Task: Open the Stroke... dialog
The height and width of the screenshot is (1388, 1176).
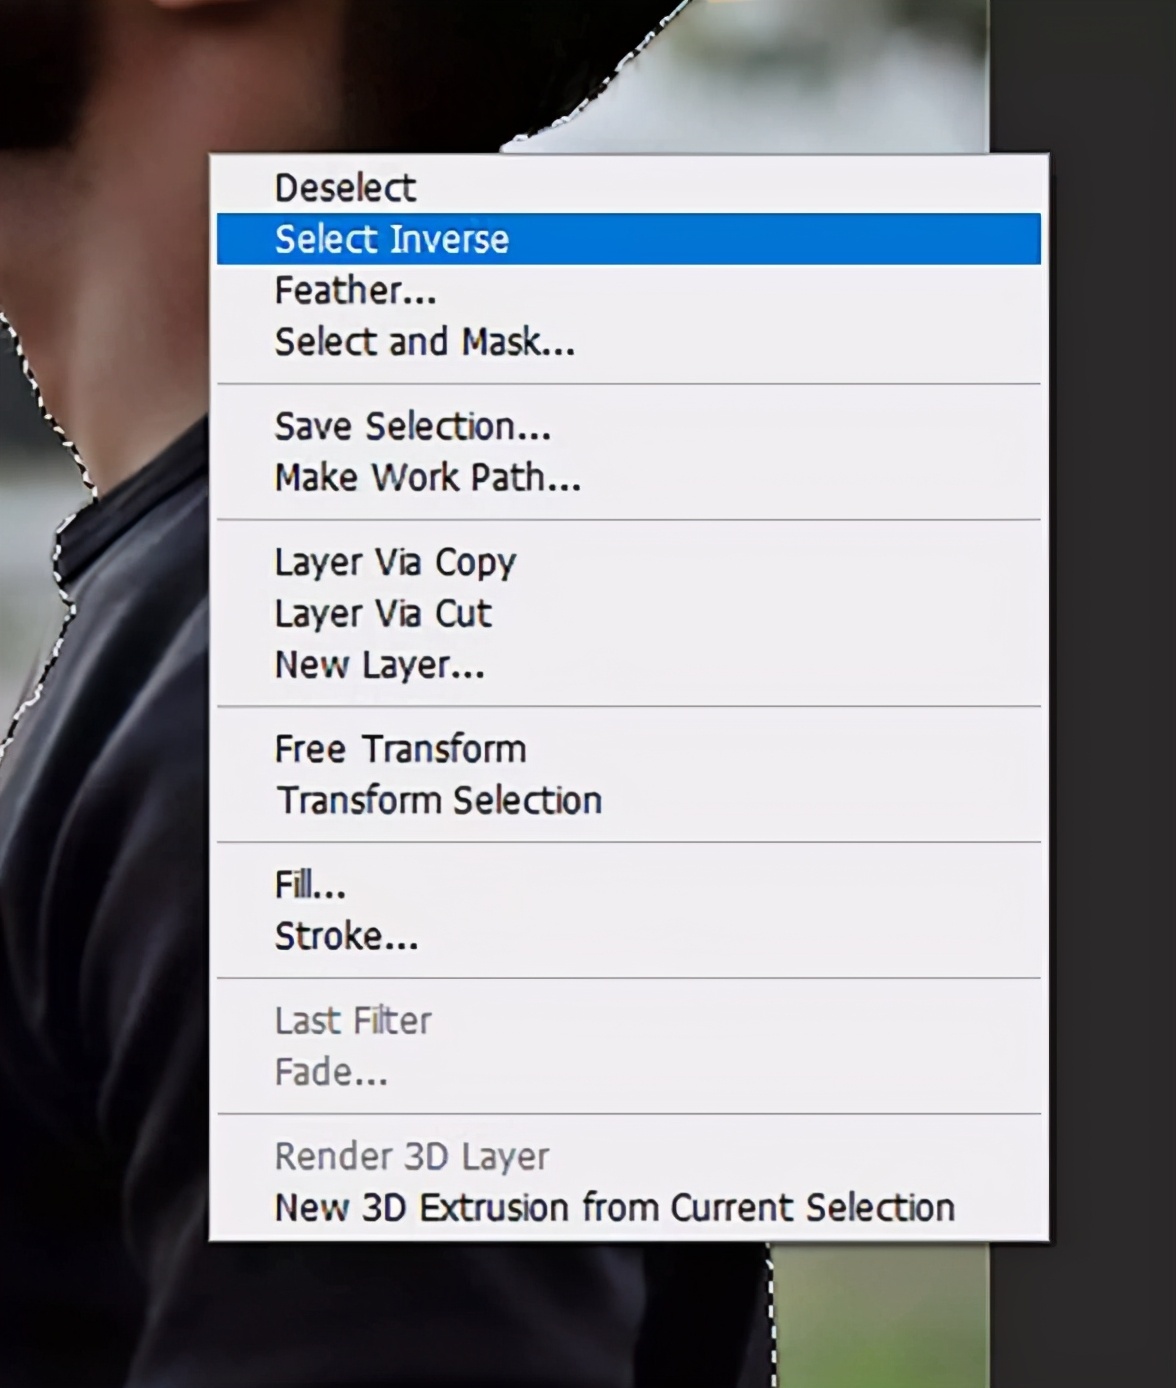Action: click(x=346, y=937)
